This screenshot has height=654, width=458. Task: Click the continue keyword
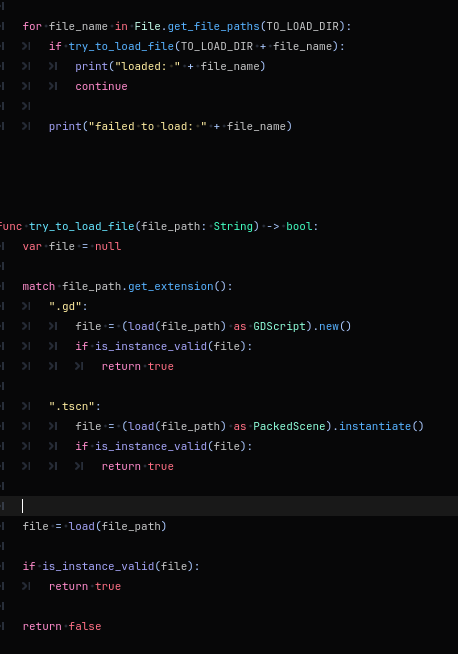(x=101, y=86)
